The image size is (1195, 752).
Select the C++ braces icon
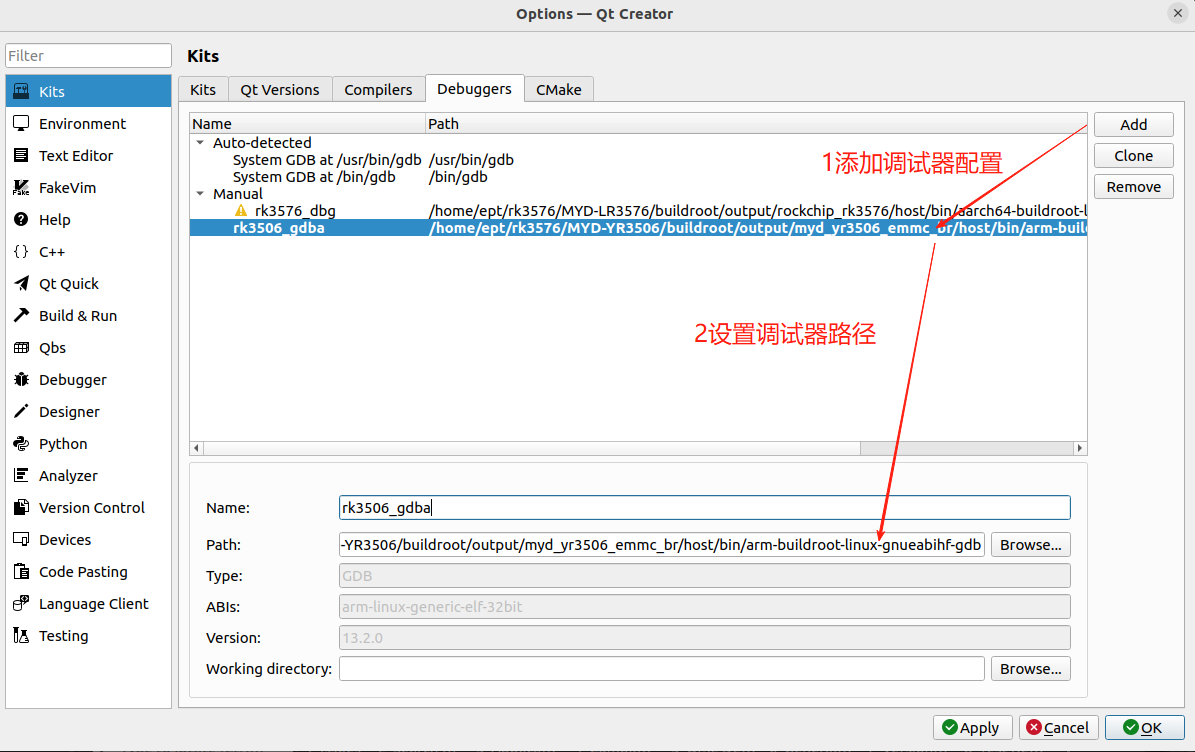coord(21,251)
